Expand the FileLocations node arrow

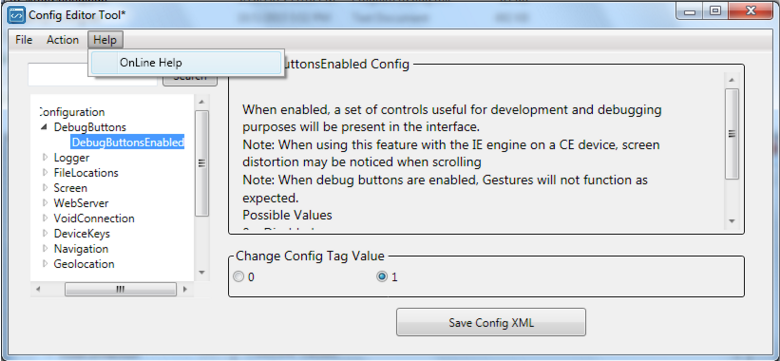click(x=45, y=173)
